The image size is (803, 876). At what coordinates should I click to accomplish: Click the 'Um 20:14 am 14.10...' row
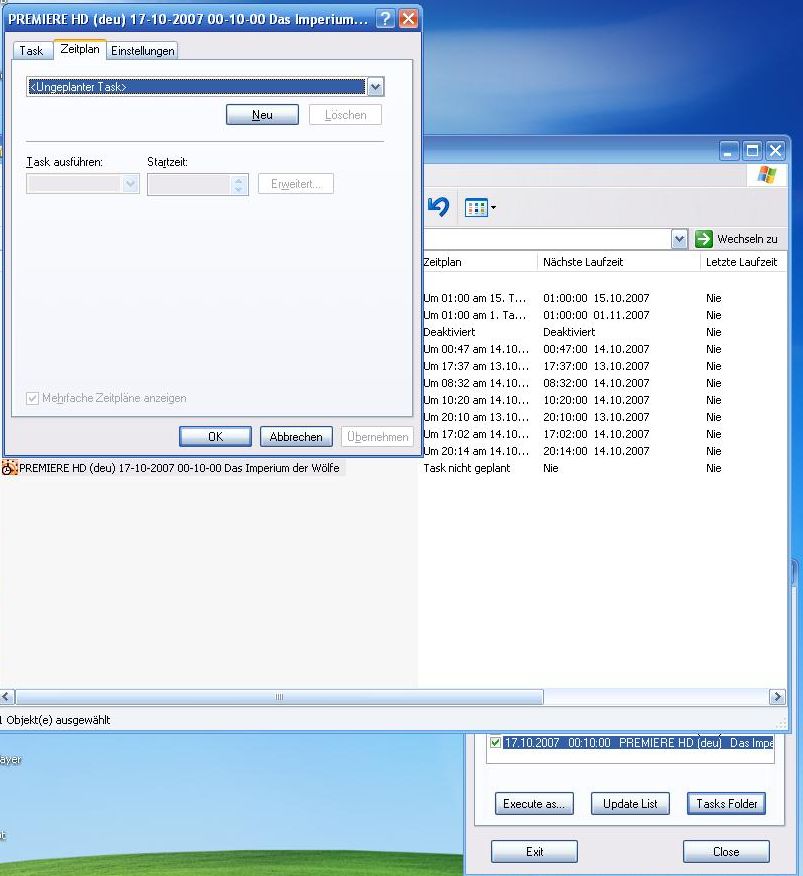pyautogui.click(x=476, y=451)
